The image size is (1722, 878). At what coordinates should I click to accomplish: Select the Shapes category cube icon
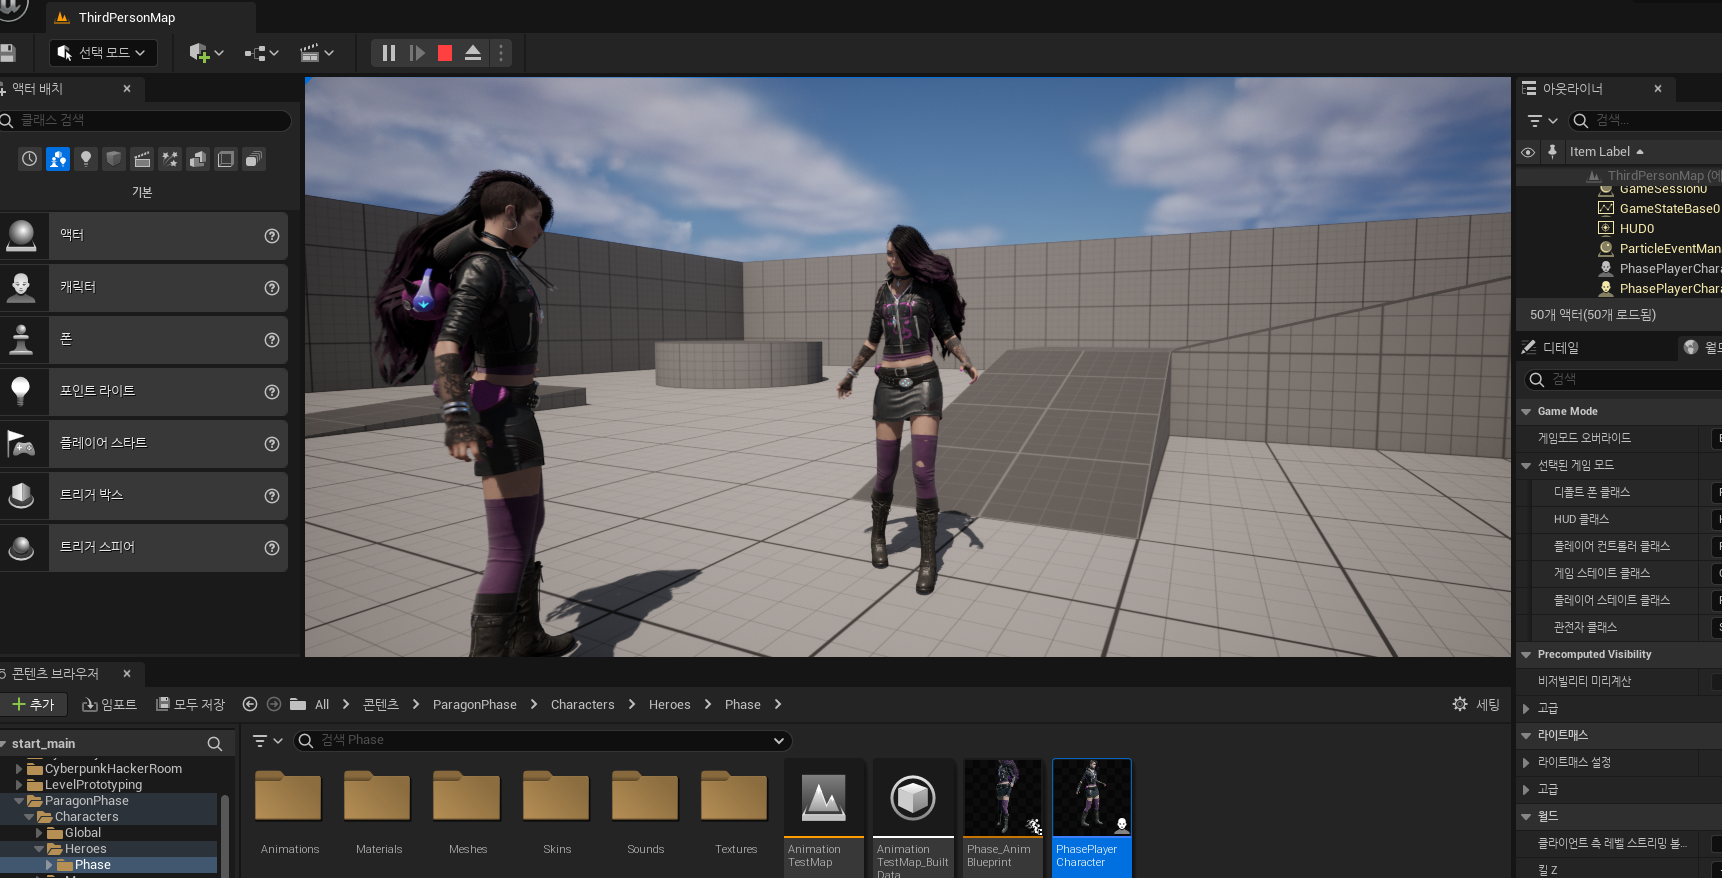(114, 159)
